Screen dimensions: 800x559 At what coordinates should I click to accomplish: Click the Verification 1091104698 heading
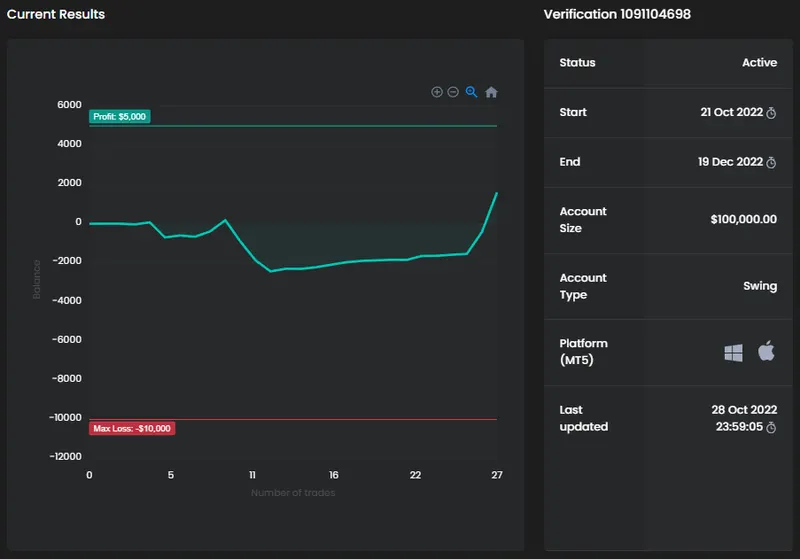[617, 15]
